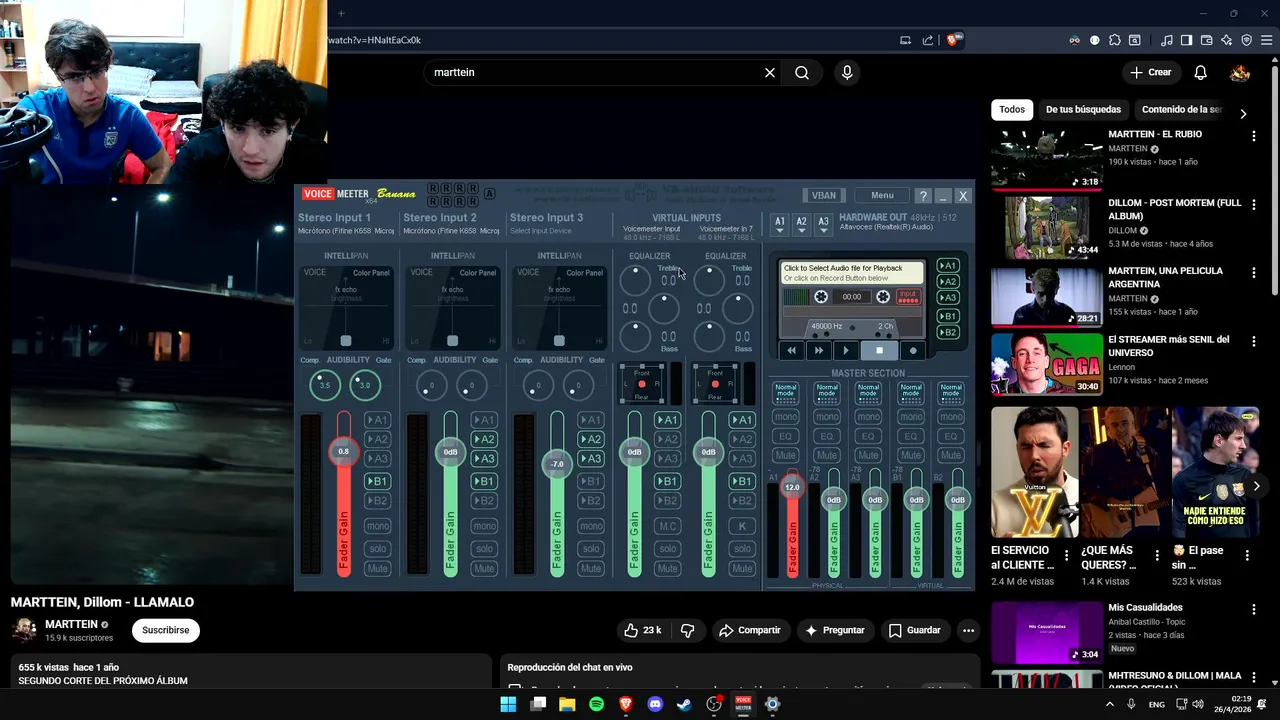The width and height of the screenshot is (1280, 720).
Task: Click the A1 master fader knob at 12.0
Action: point(792,487)
